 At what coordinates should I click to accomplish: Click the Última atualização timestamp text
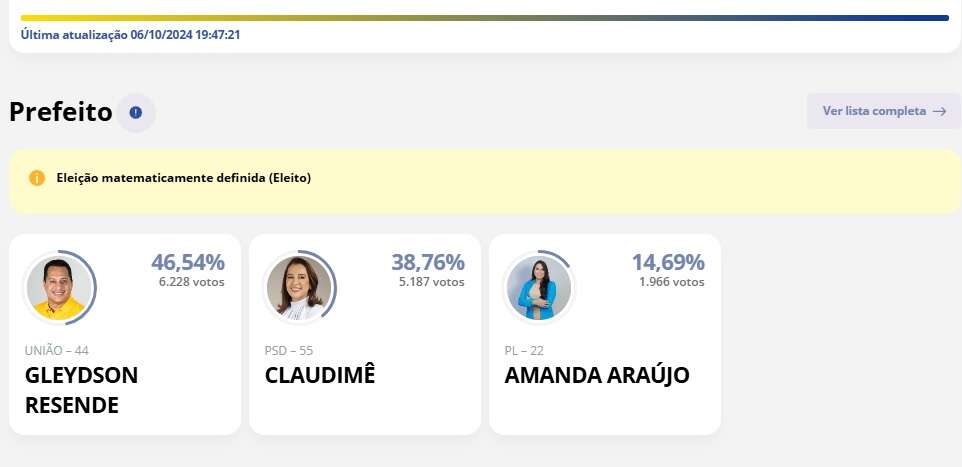[x=130, y=34]
